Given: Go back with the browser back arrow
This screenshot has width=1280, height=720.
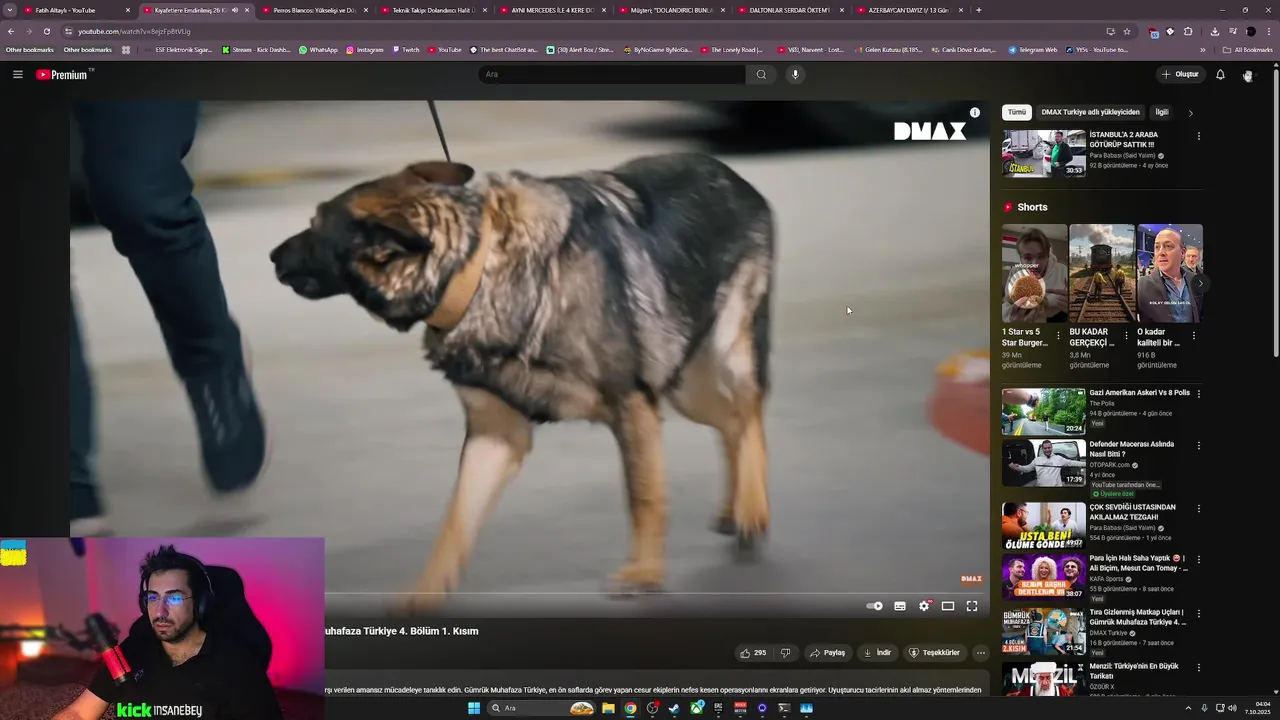Looking at the screenshot, I should pos(11,31).
